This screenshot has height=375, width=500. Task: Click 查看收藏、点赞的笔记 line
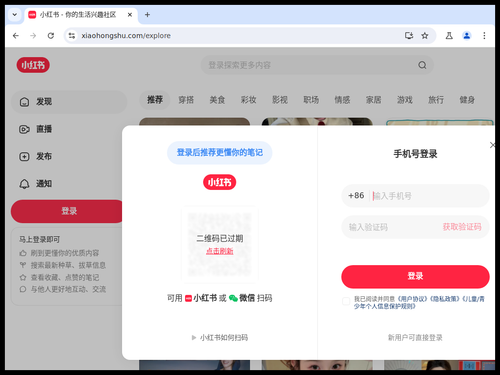point(65,277)
